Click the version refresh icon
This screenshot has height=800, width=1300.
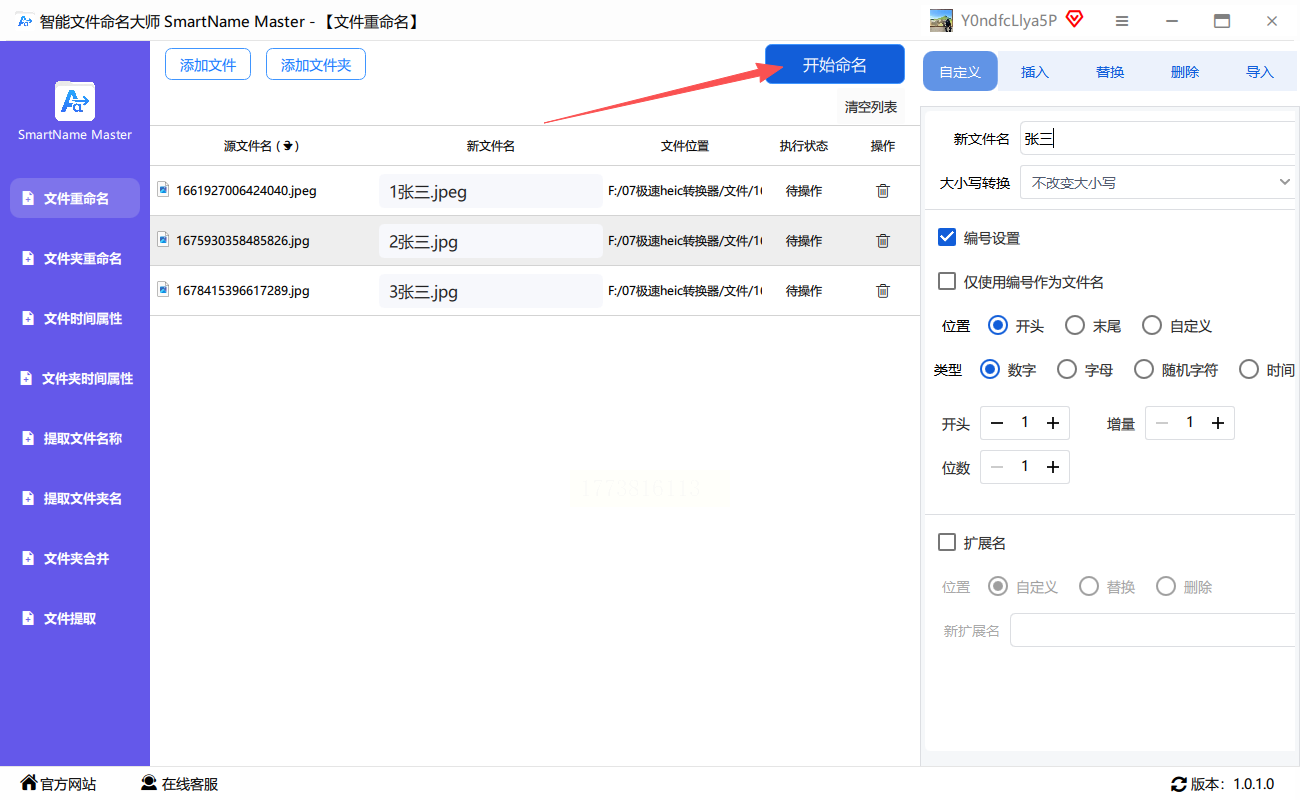1178,784
